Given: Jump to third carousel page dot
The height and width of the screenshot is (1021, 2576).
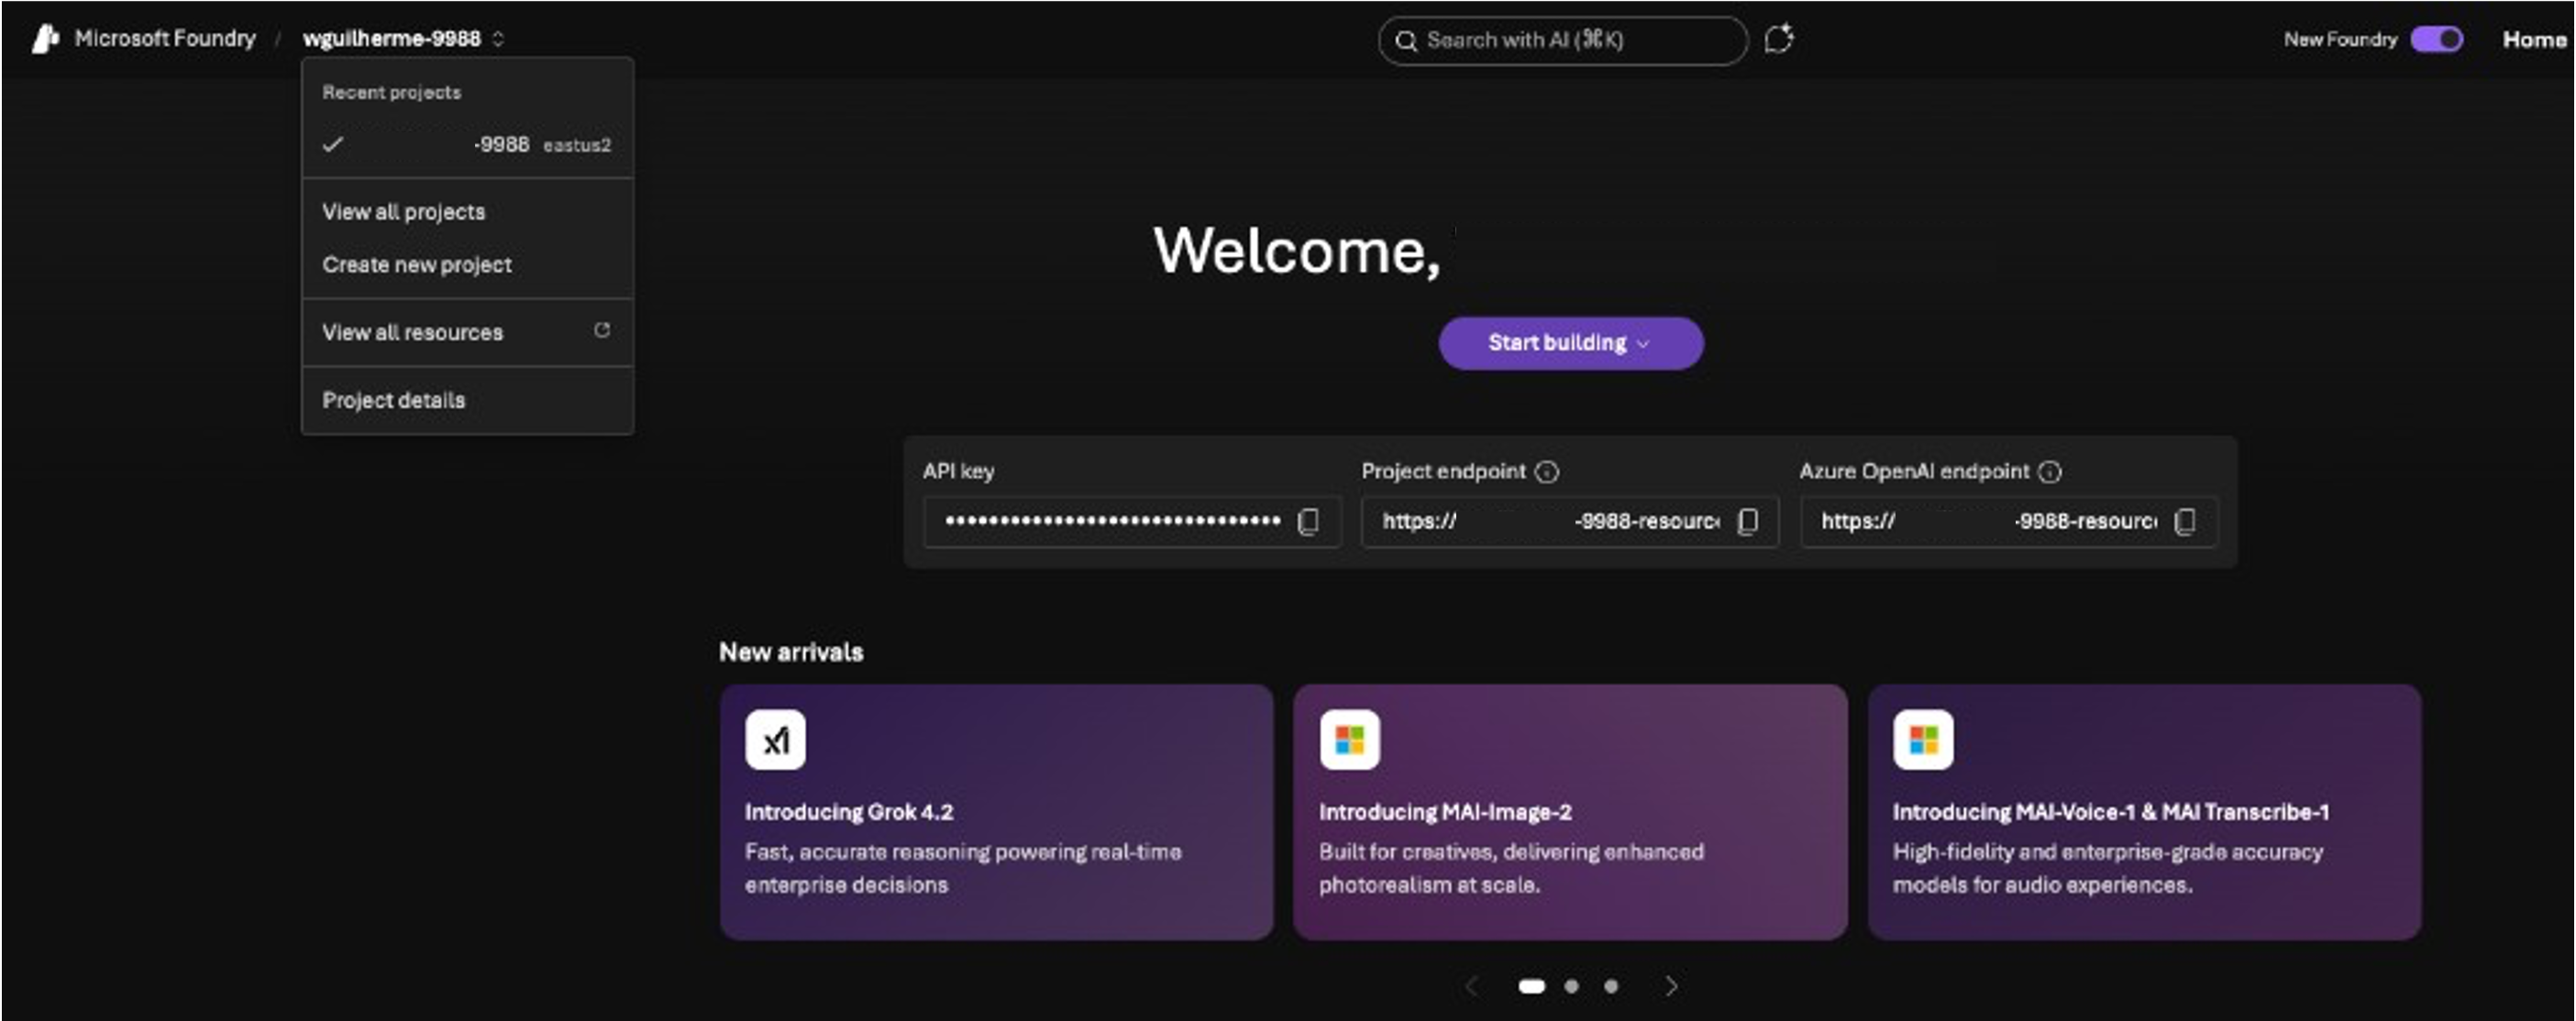Looking at the screenshot, I should [x=1610, y=986].
